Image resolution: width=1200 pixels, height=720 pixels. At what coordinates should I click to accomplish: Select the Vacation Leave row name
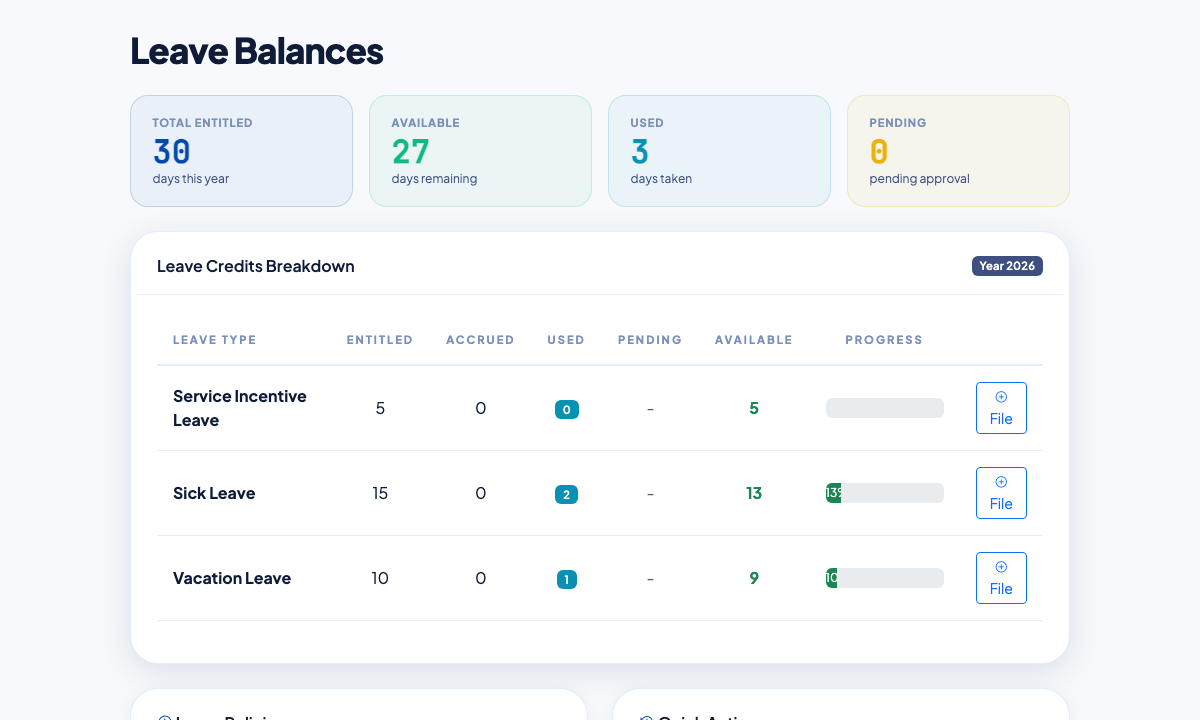point(232,578)
